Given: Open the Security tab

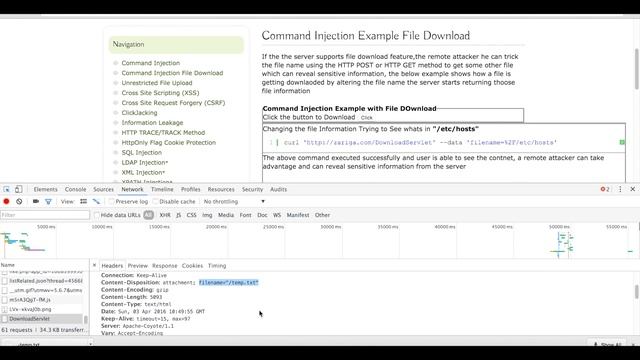Looking at the screenshot, I should pyautogui.click(x=252, y=189).
